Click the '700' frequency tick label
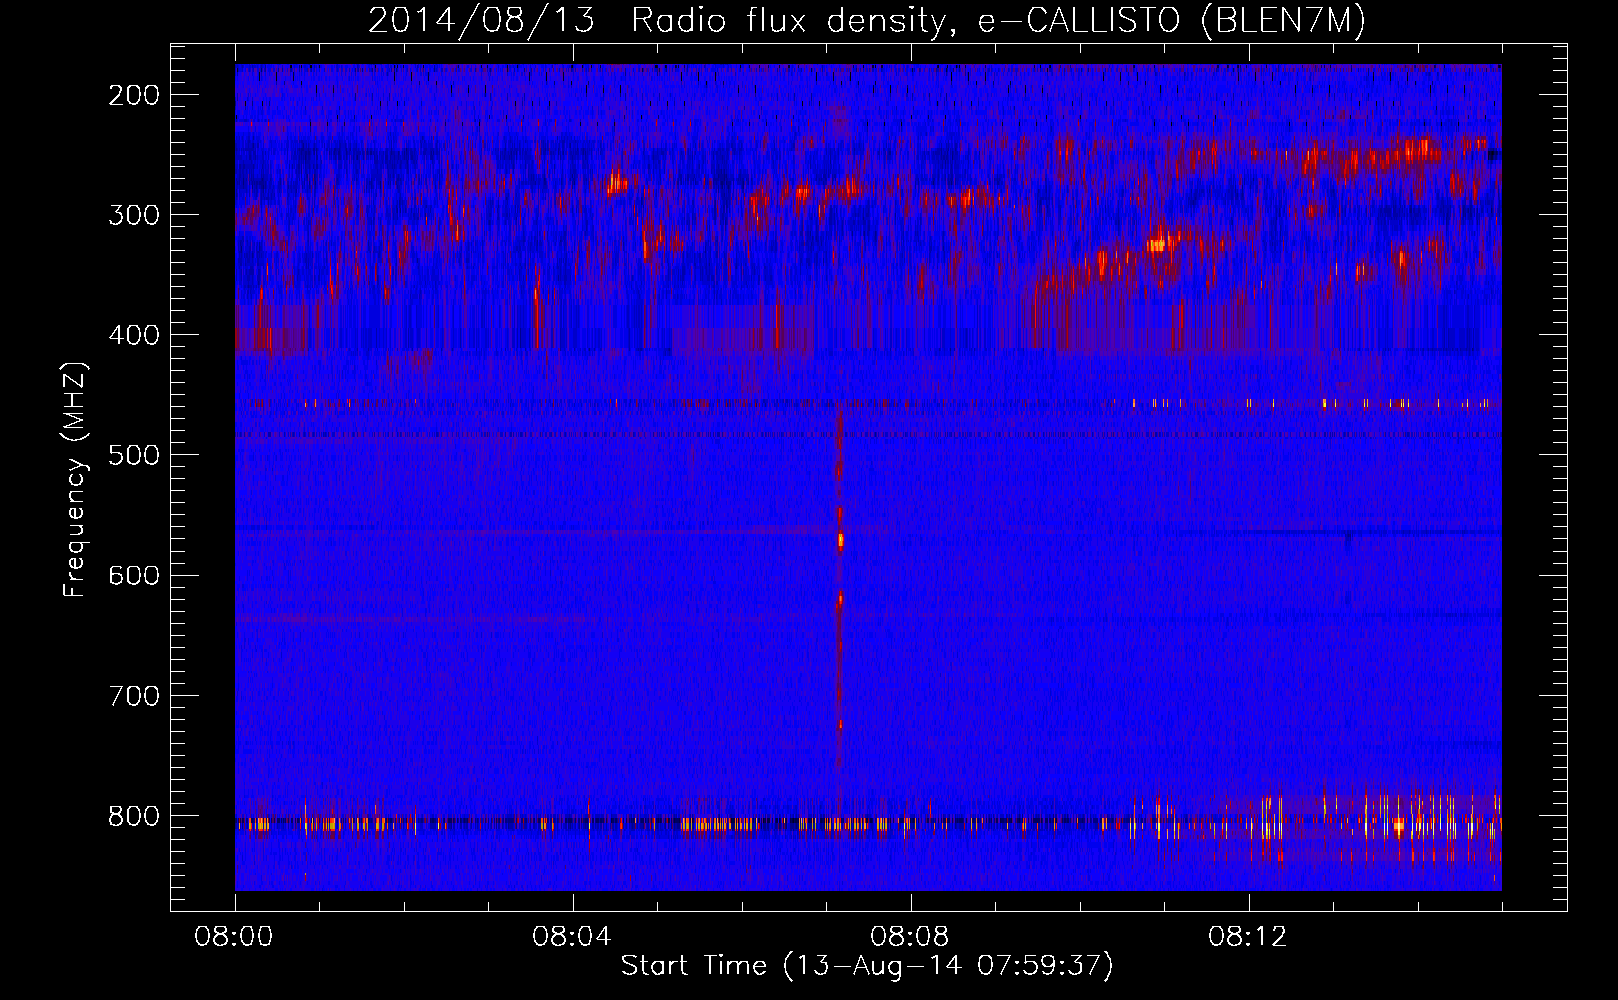The height and width of the screenshot is (1000, 1618). pyautogui.click(x=134, y=696)
